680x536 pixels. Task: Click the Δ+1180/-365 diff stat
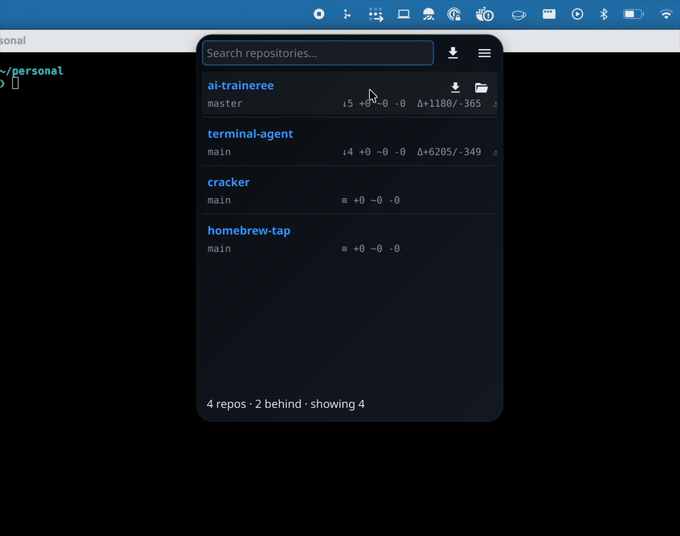point(449,104)
